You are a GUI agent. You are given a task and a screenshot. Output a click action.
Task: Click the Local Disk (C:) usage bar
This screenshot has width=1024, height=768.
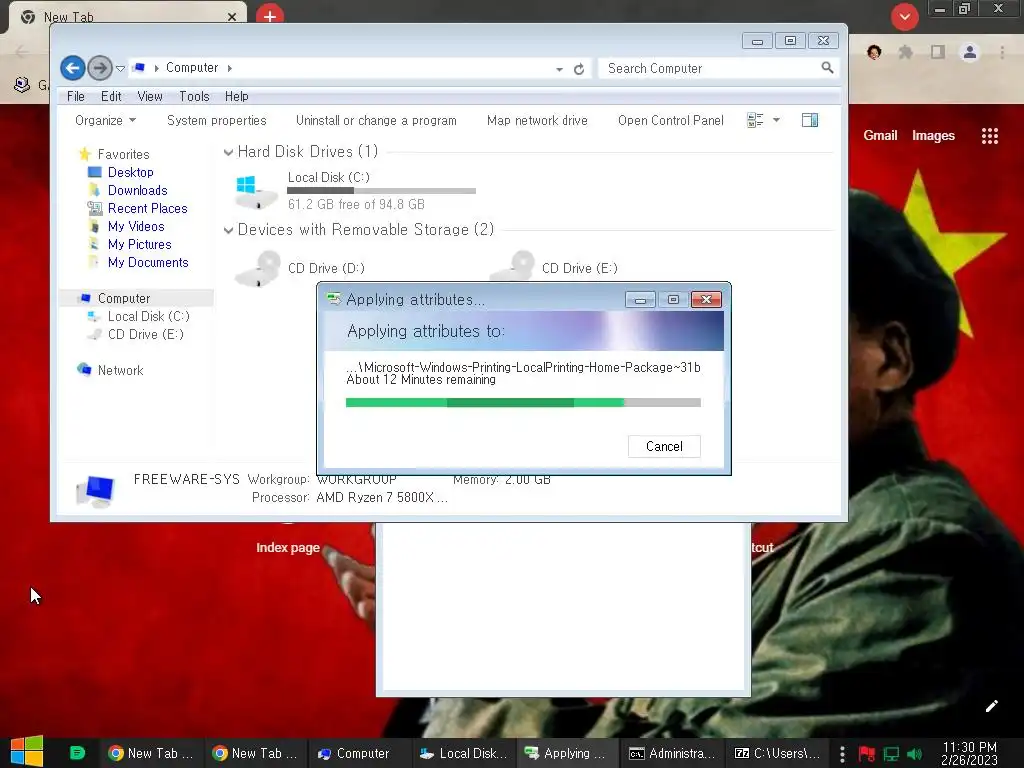[x=381, y=191]
